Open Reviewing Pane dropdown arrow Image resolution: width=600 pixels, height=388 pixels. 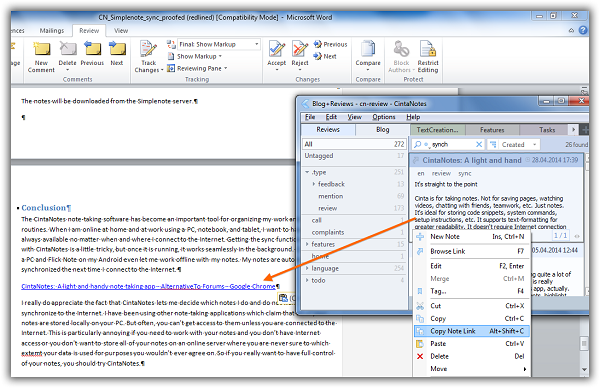point(226,68)
